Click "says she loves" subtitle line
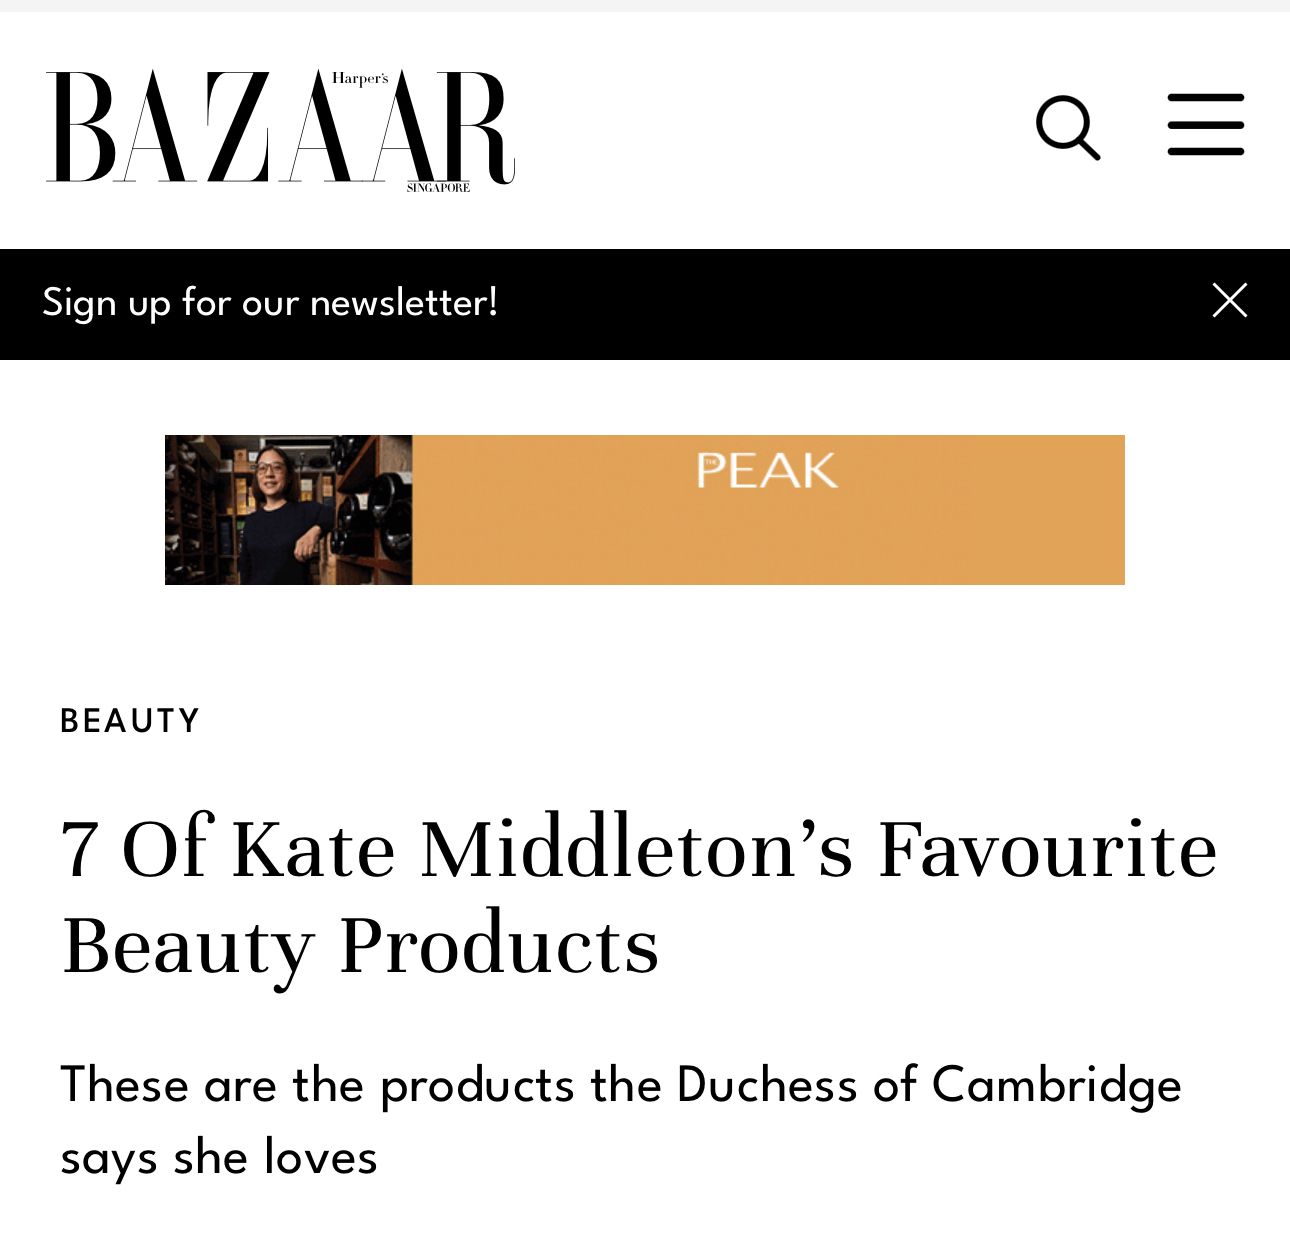 (x=219, y=1158)
